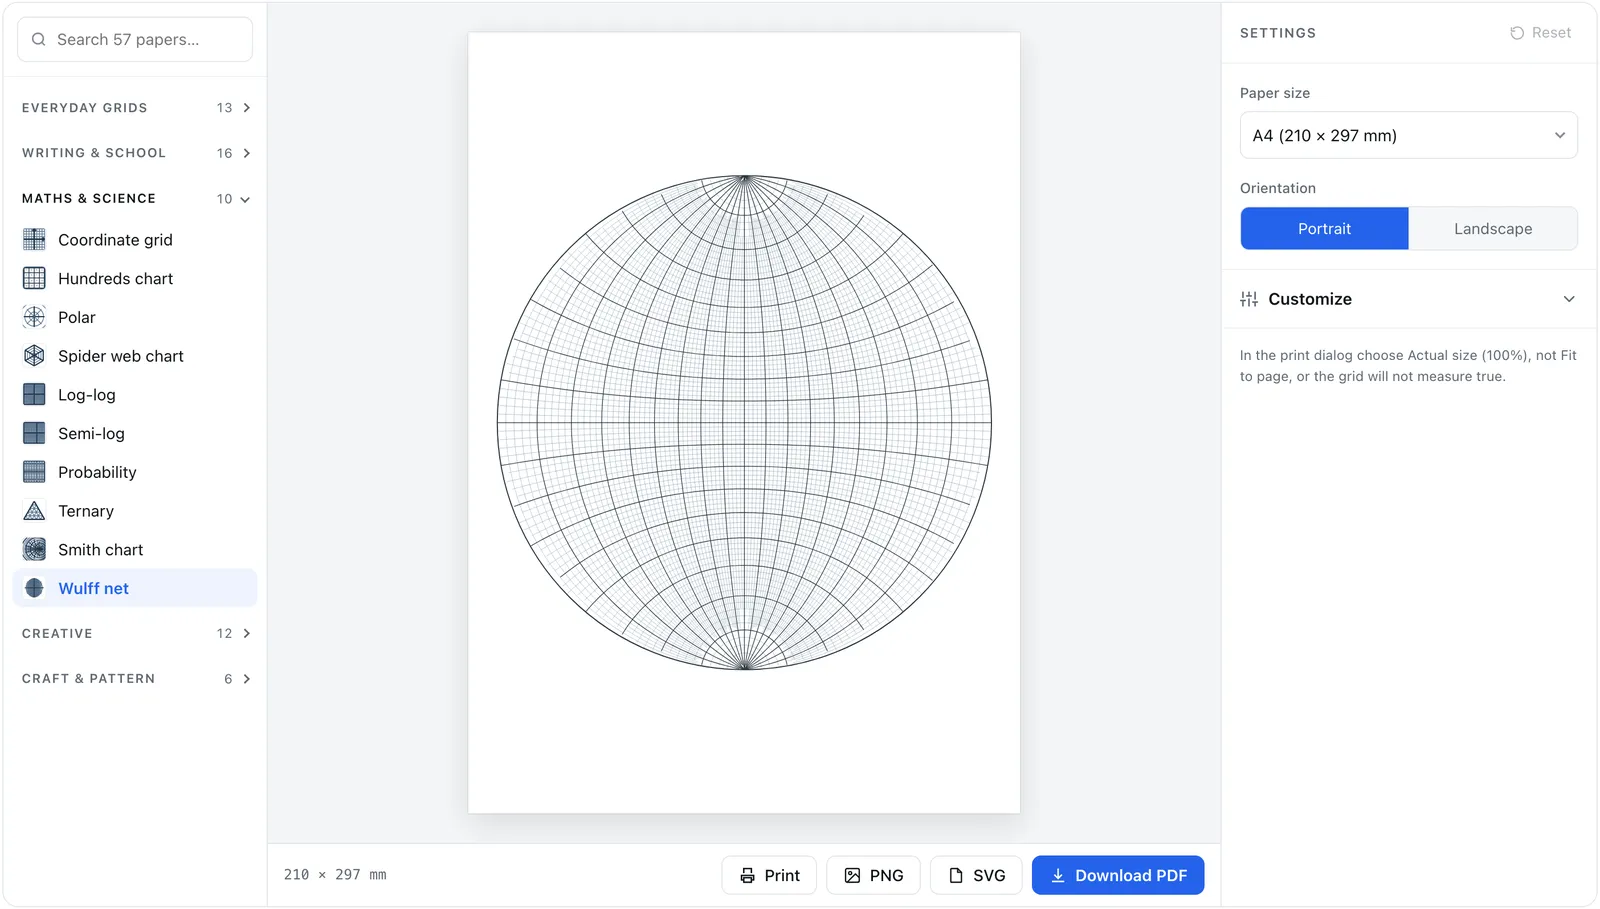Expand the Writing & School category
Viewport: 1600px width, 909px height.
(x=135, y=153)
